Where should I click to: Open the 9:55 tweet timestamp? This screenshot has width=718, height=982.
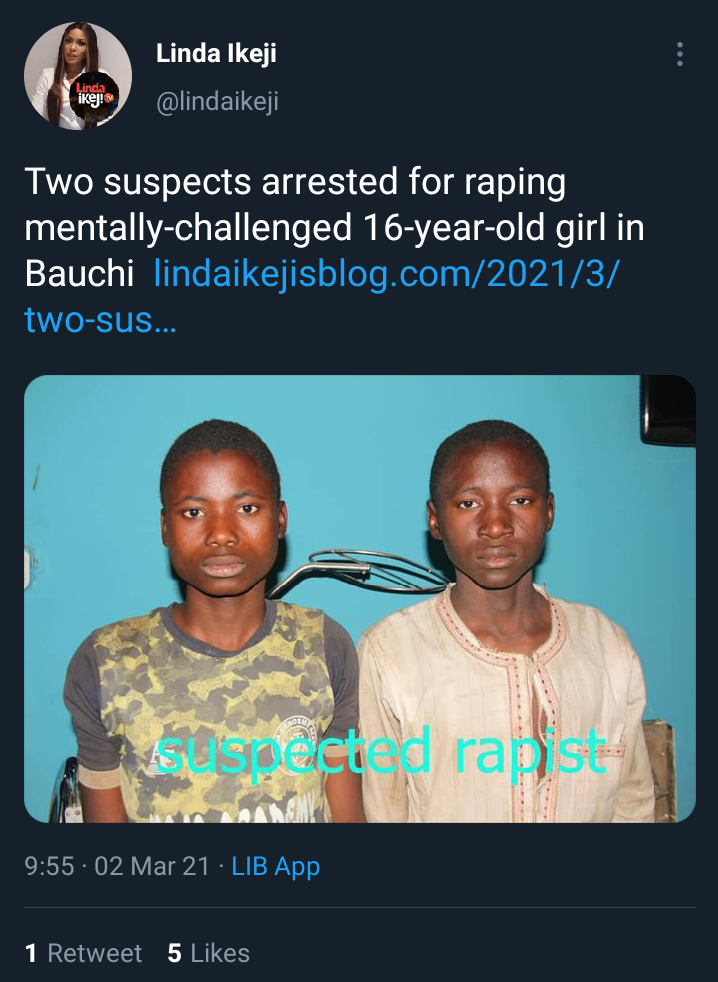(x=49, y=866)
